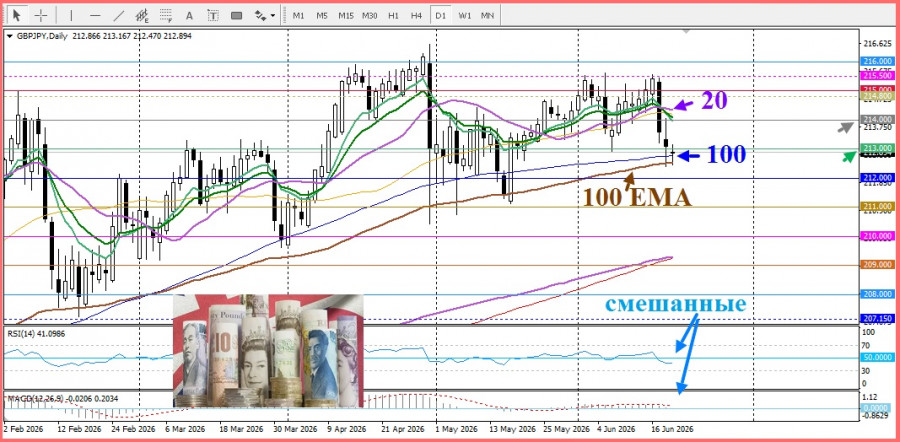Click the 215.500 price level label
Viewport: 900px width, 442px height.
click(x=876, y=76)
